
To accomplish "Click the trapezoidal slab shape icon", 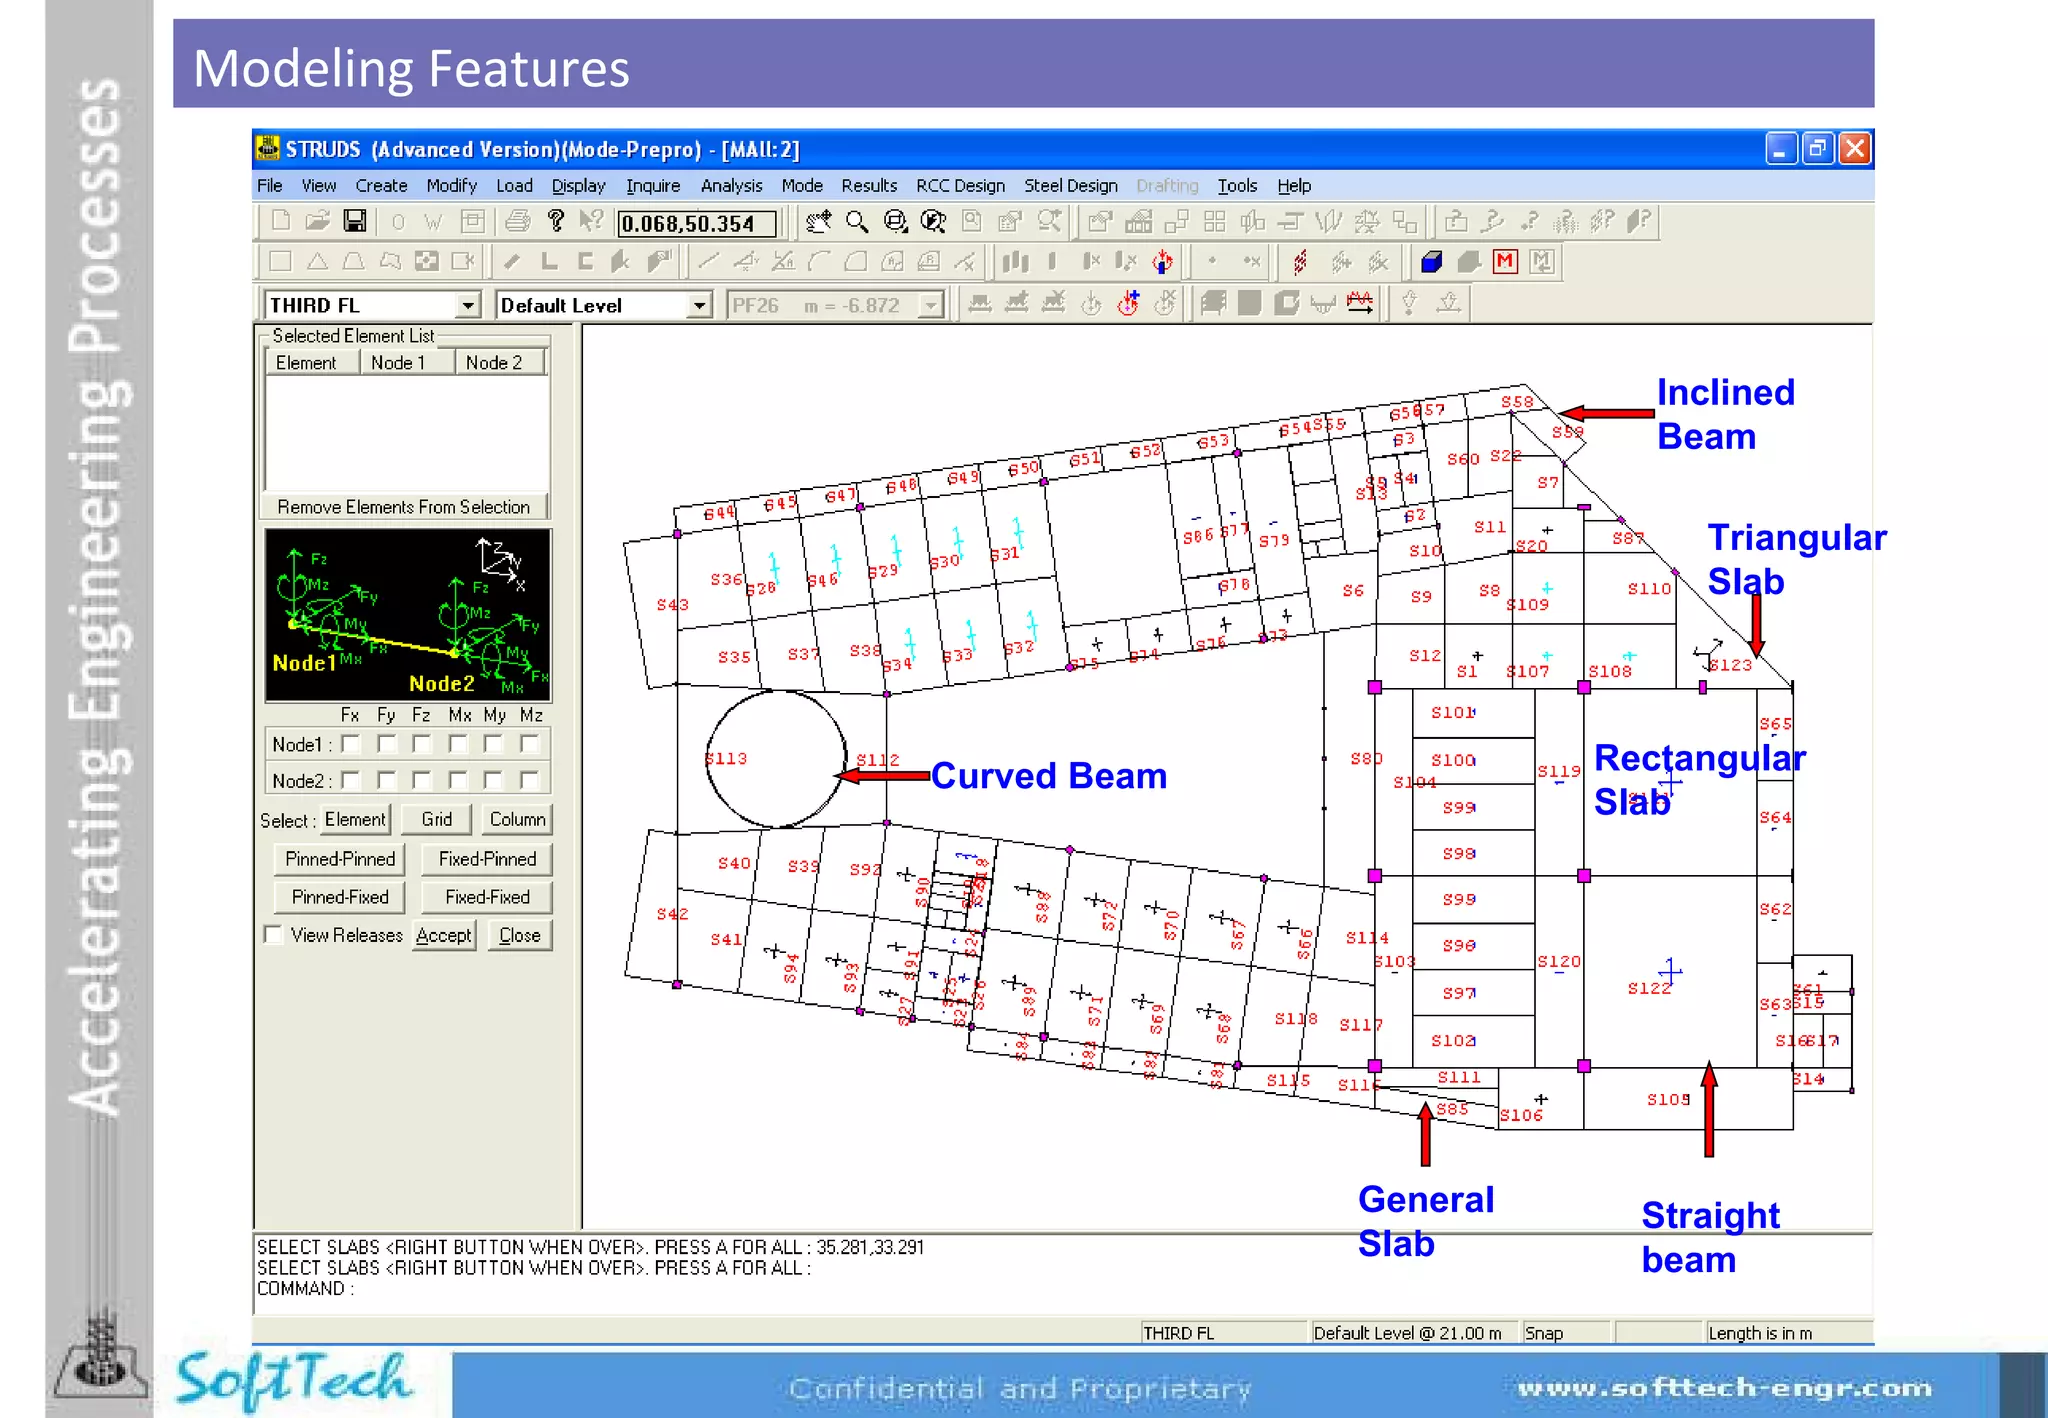I will click(x=353, y=262).
